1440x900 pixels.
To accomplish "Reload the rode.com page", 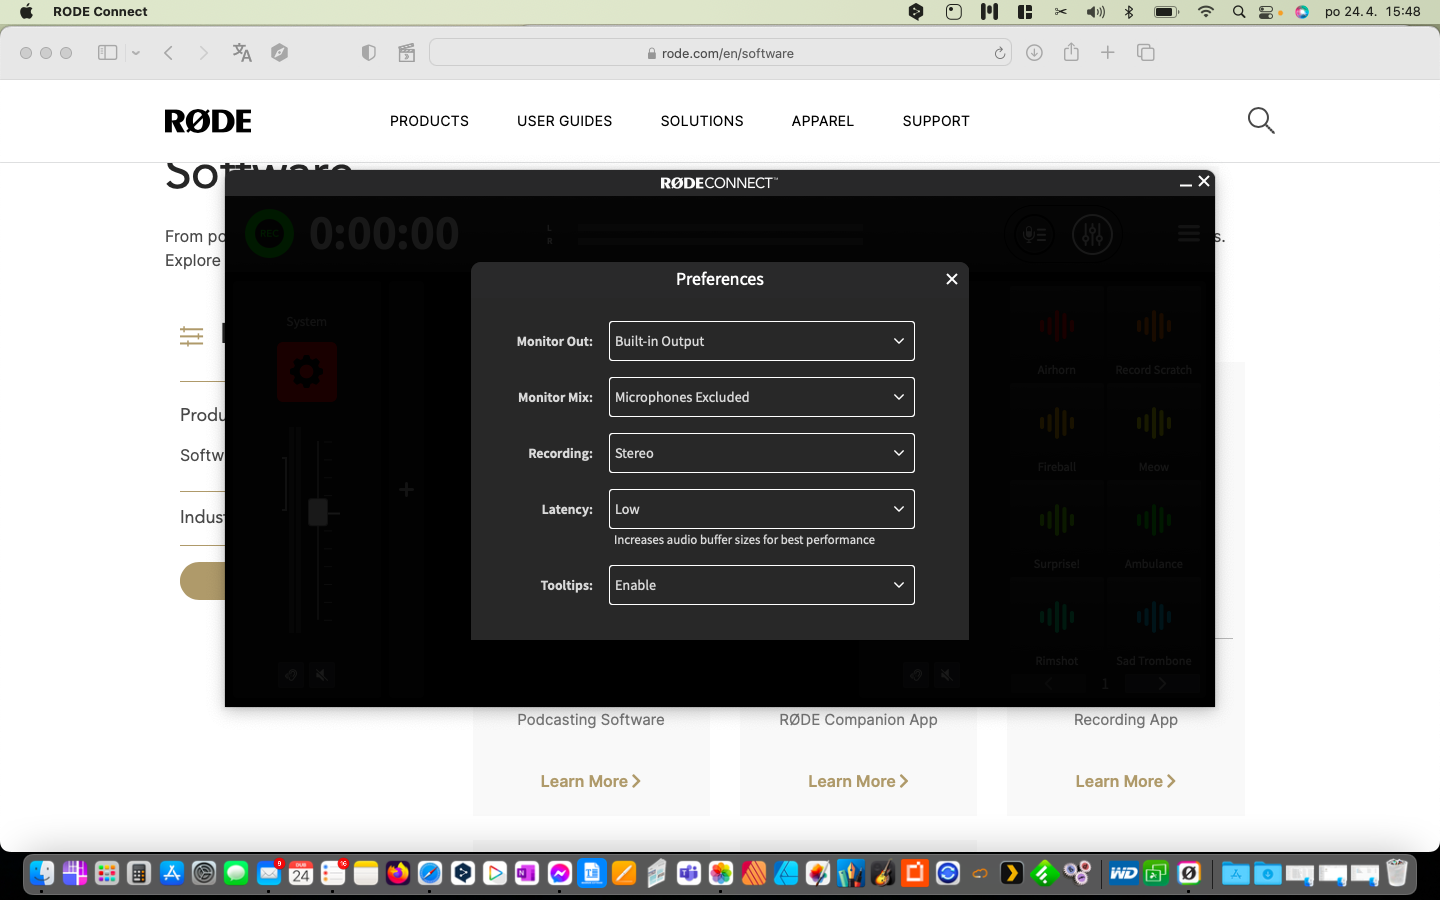I will 999,53.
